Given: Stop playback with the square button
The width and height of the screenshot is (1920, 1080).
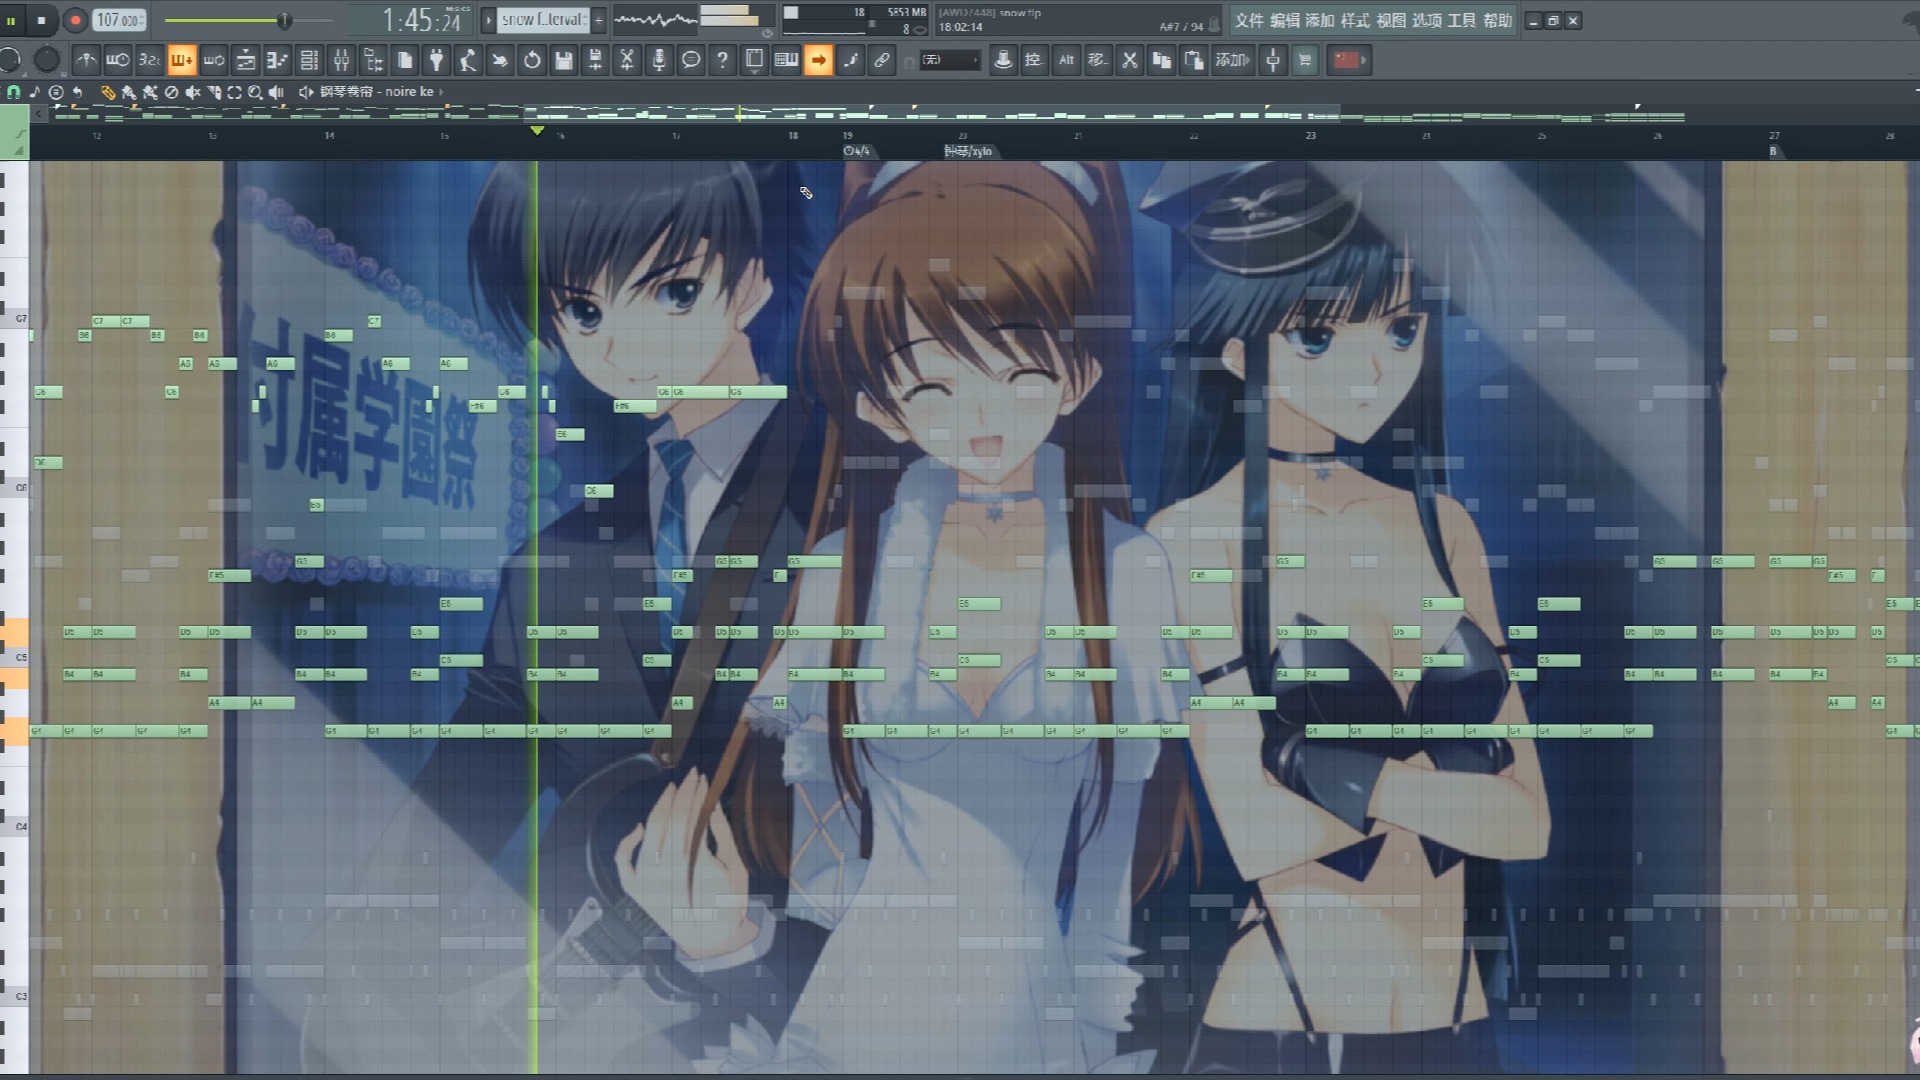Looking at the screenshot, I should coord(42,20).
